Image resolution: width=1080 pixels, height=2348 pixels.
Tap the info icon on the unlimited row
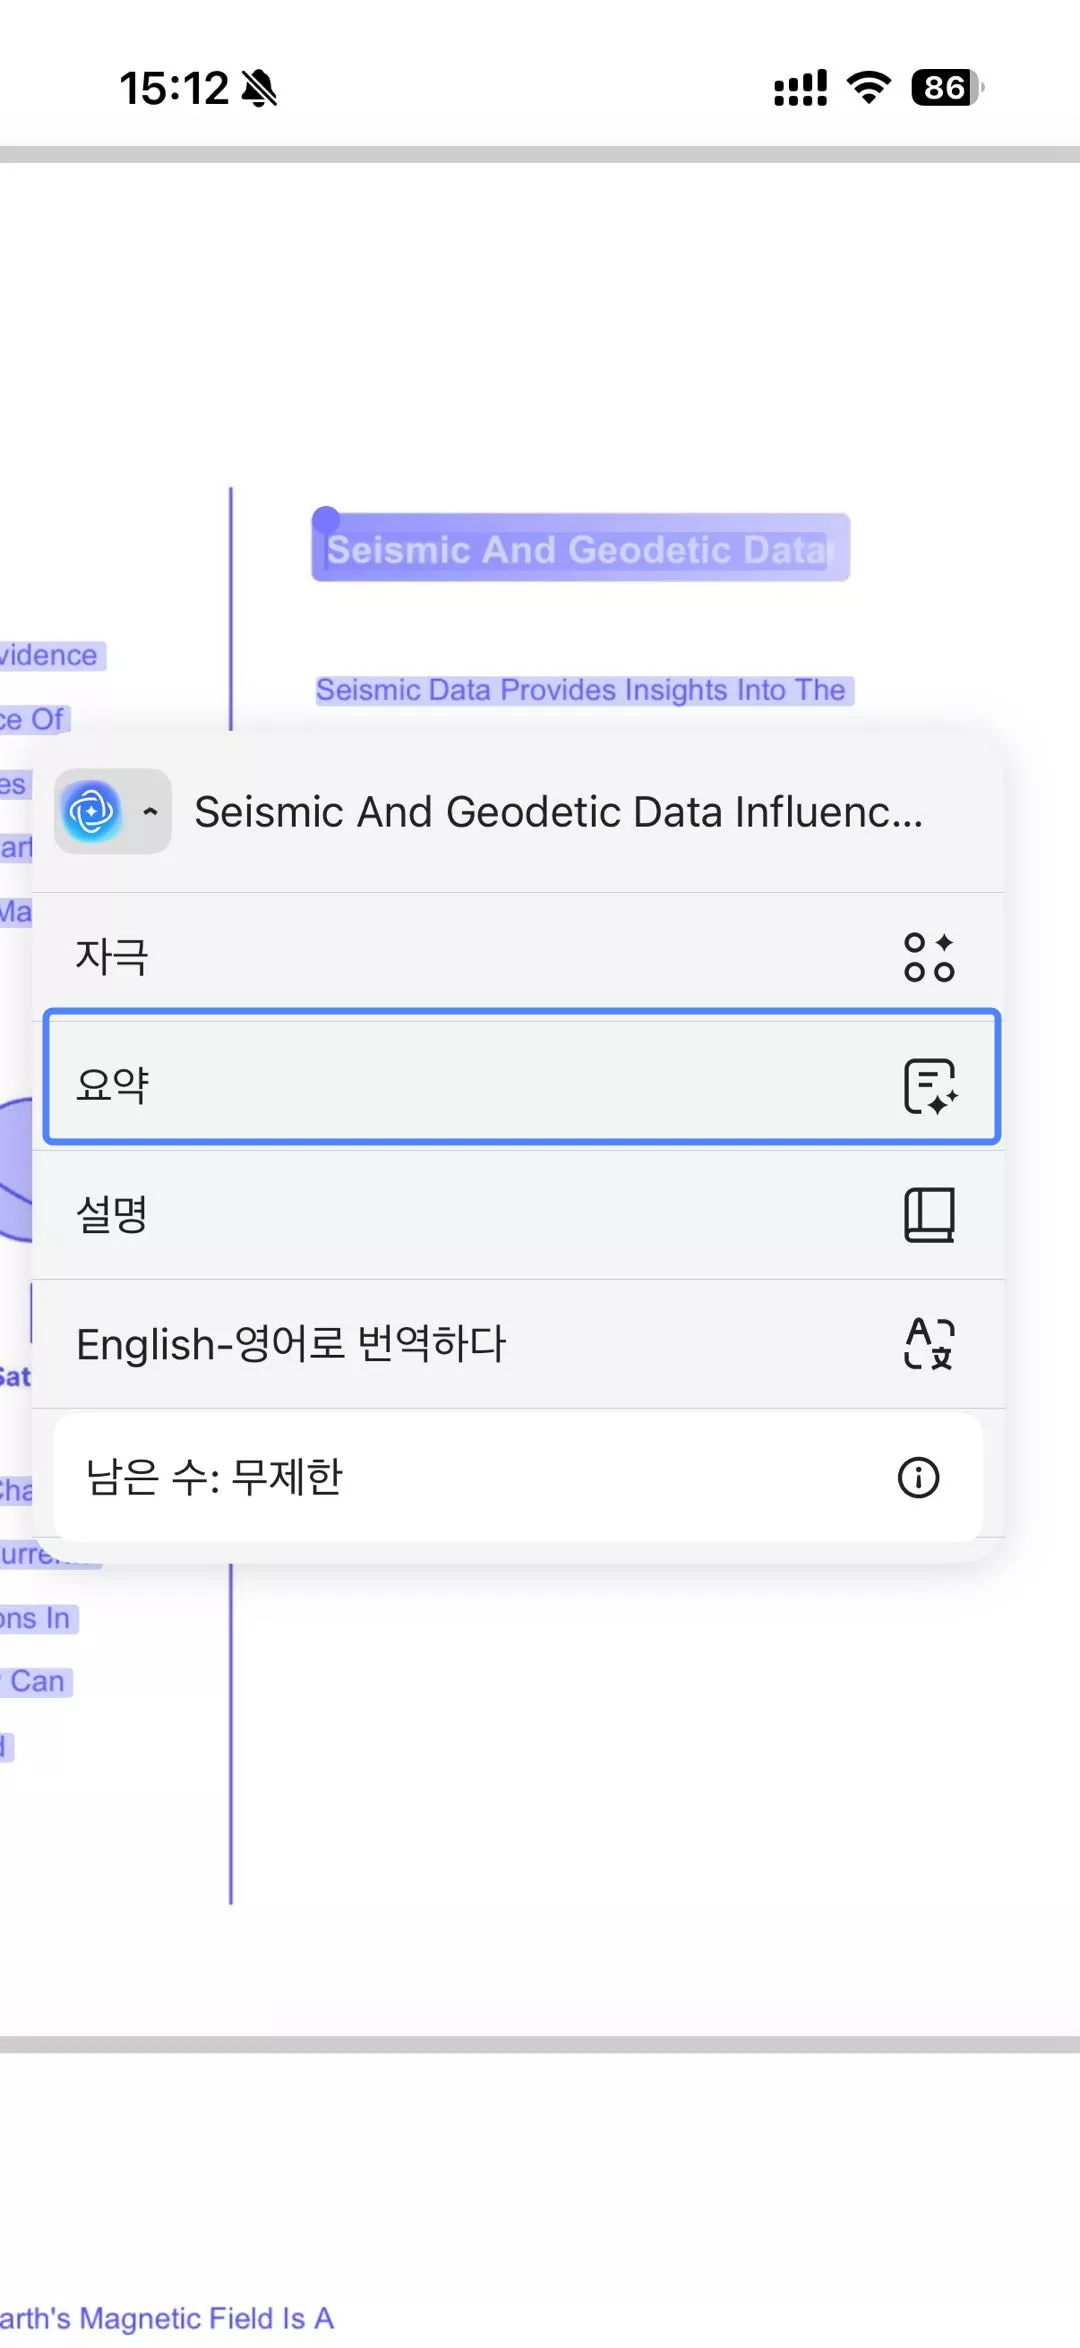pos(920,1478)
